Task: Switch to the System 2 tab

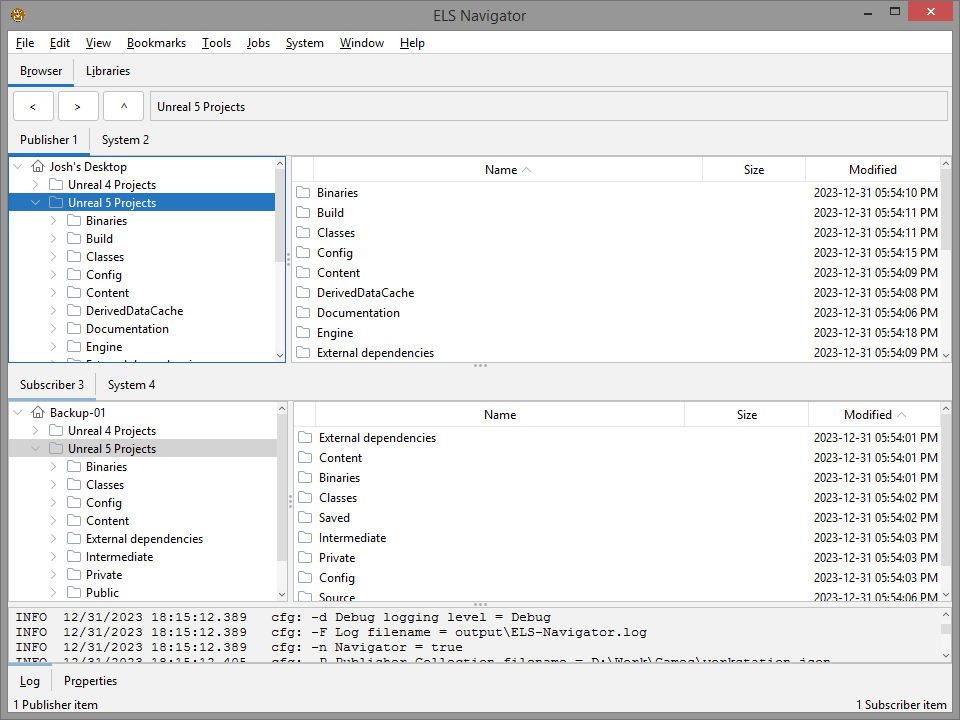Action: pos(126,140)
